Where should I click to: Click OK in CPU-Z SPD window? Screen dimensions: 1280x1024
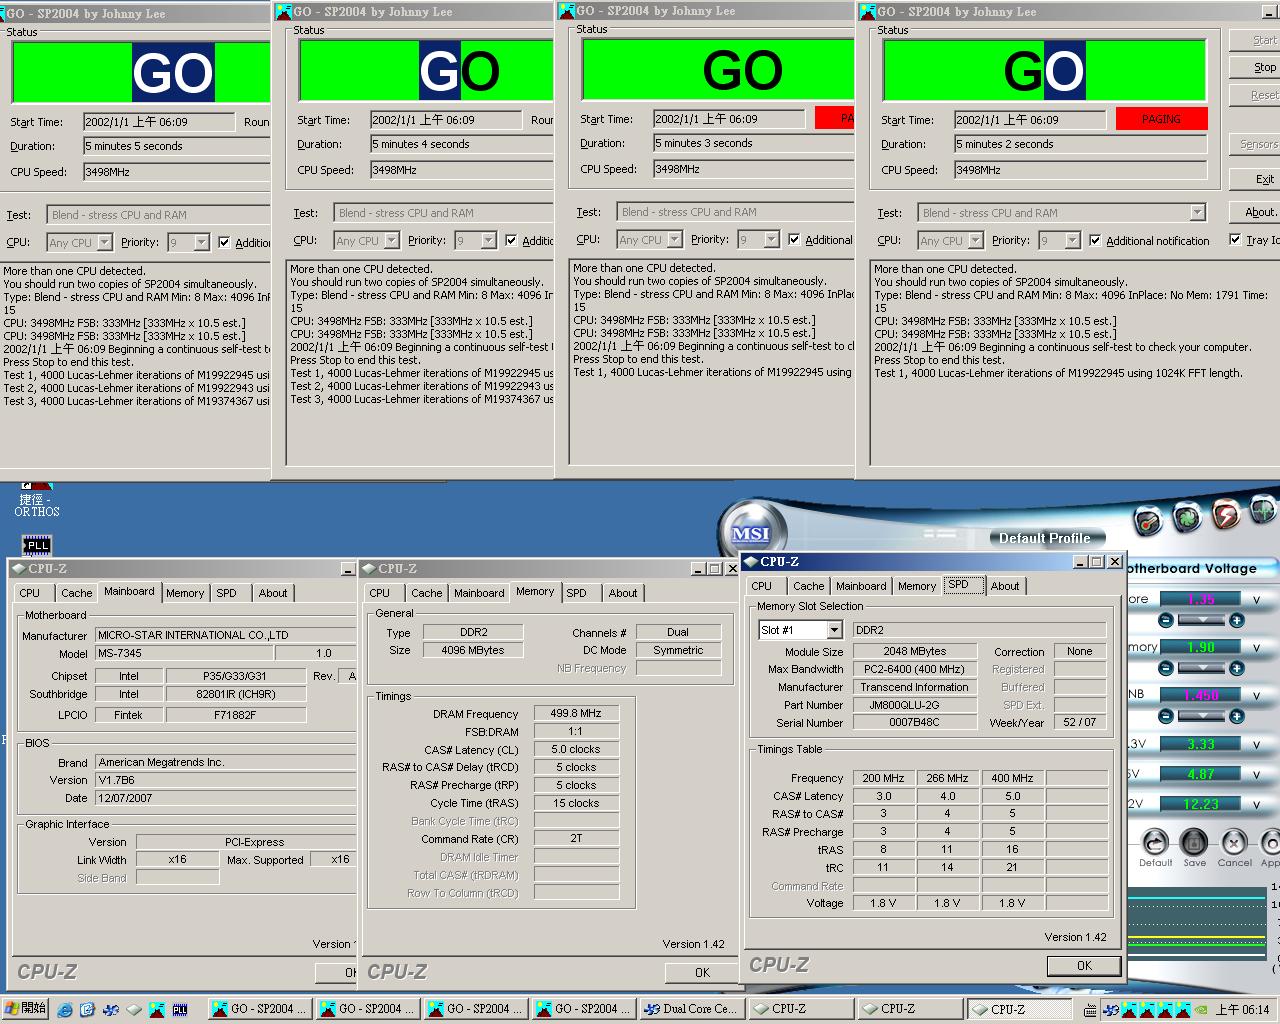[1084, 965]
